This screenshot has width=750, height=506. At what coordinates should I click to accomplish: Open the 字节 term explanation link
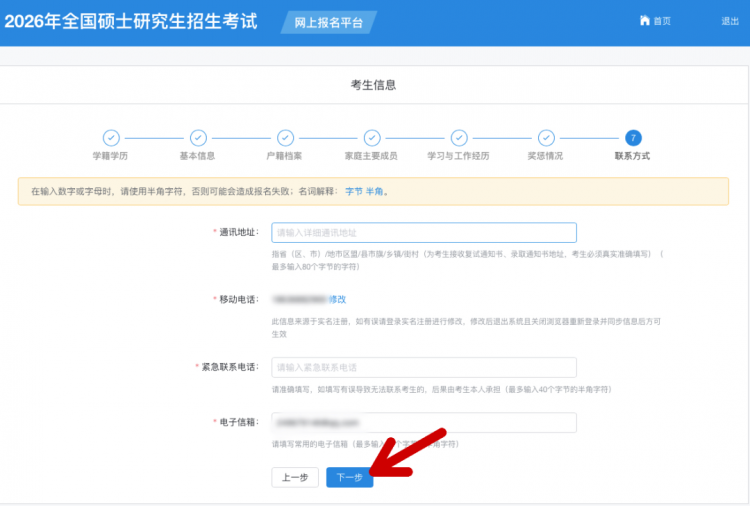pos(354,191)
